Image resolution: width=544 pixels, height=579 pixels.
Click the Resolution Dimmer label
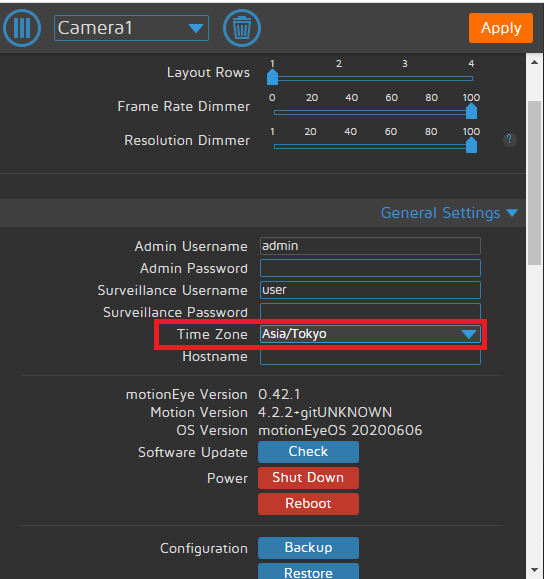coord(187,140)
